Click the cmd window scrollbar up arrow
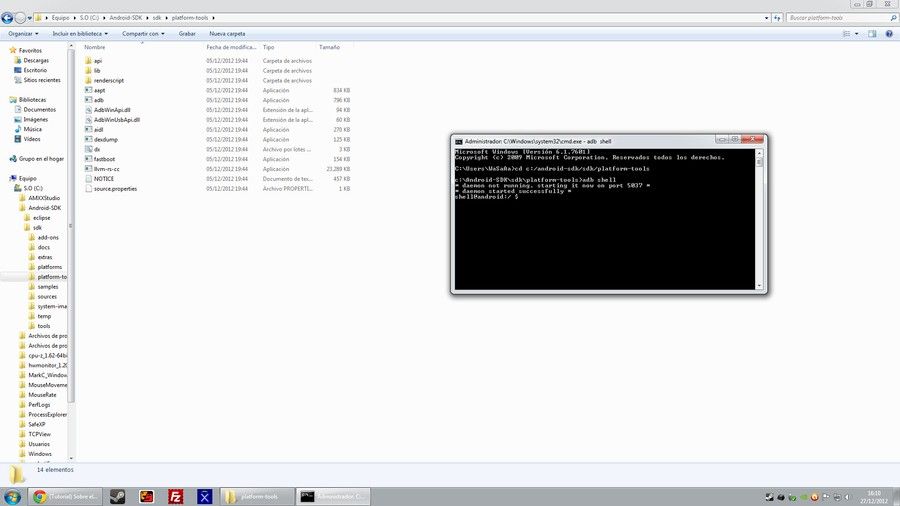This screenshot has height=506, width=900. [x=759, y=153]
